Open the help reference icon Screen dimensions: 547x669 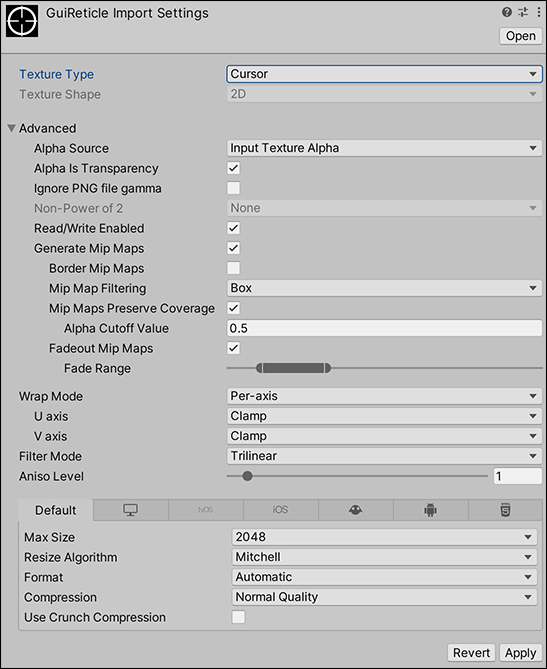tap(506, 12)
